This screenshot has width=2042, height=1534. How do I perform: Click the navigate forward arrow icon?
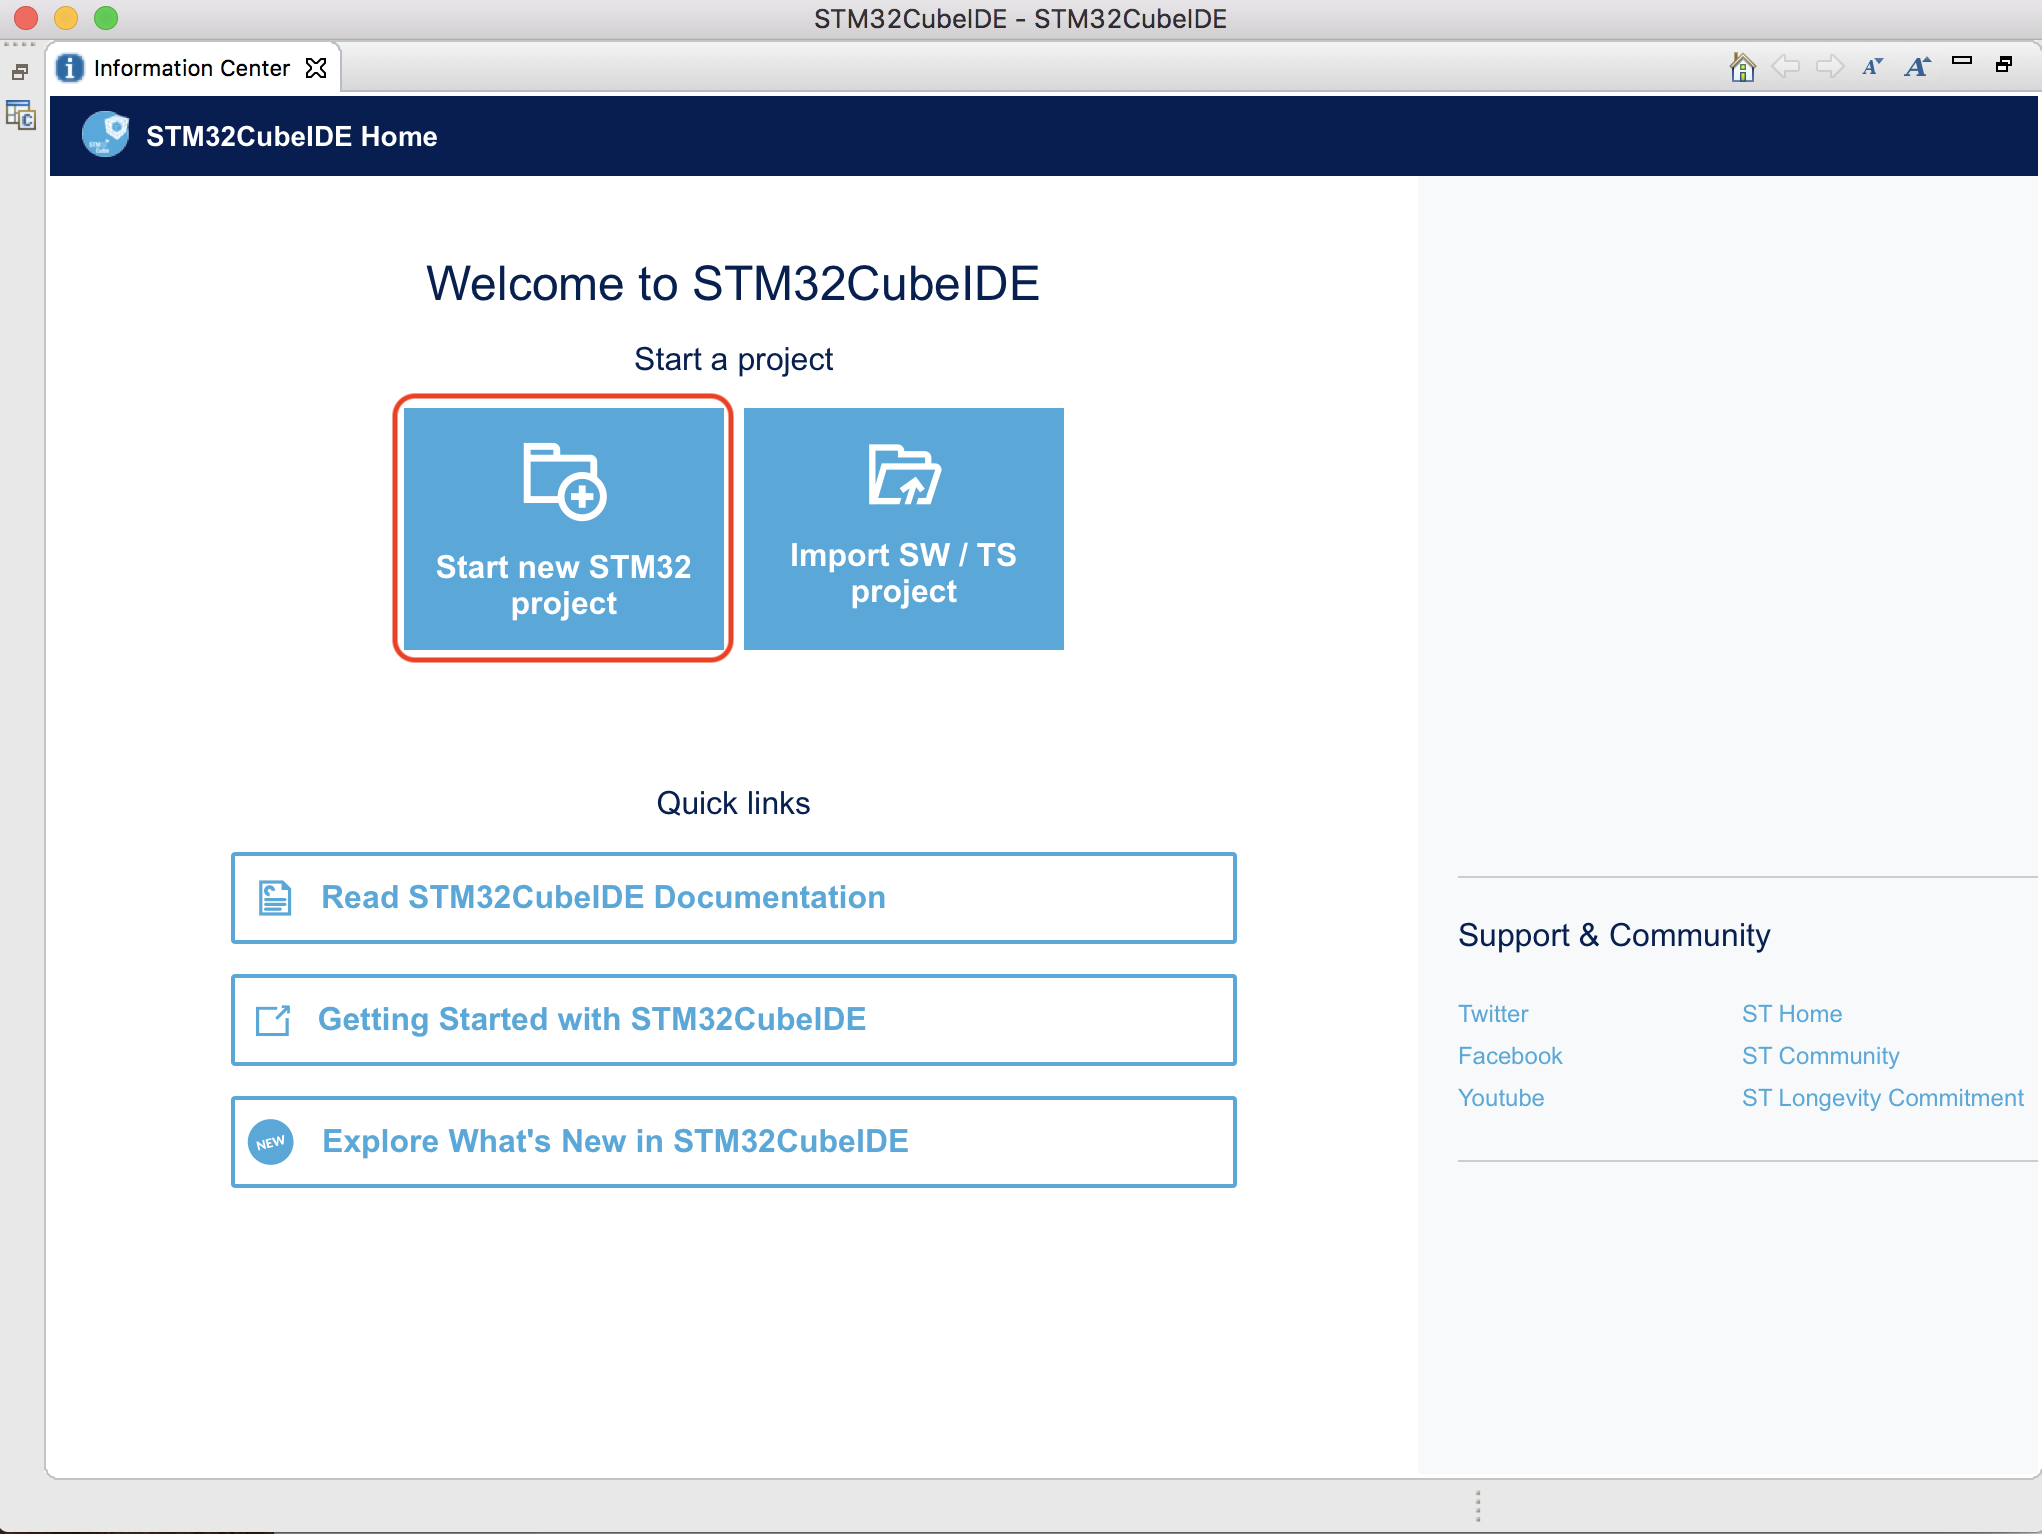(1829, 67)
